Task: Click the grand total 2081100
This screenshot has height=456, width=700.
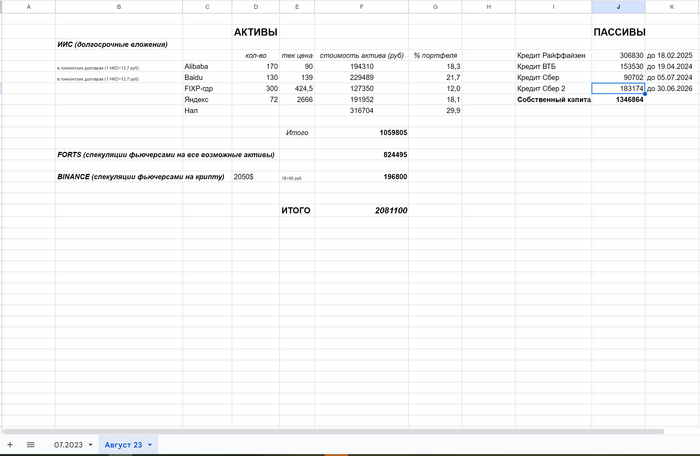Action: point(362,210)
